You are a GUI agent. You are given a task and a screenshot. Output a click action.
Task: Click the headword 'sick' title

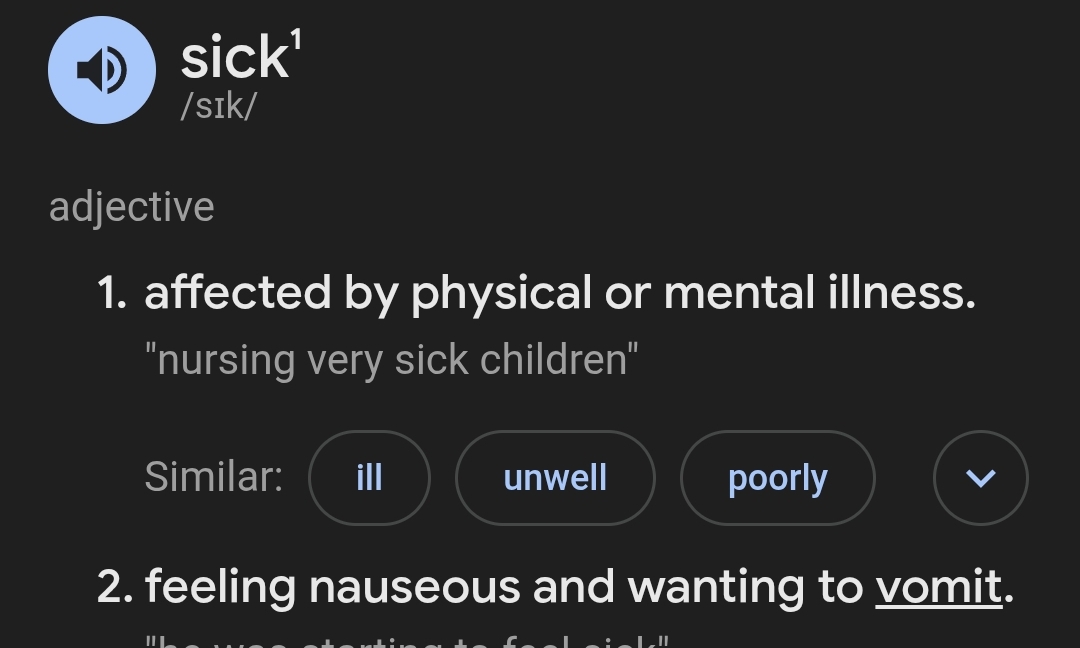click(x=234, y=58)
